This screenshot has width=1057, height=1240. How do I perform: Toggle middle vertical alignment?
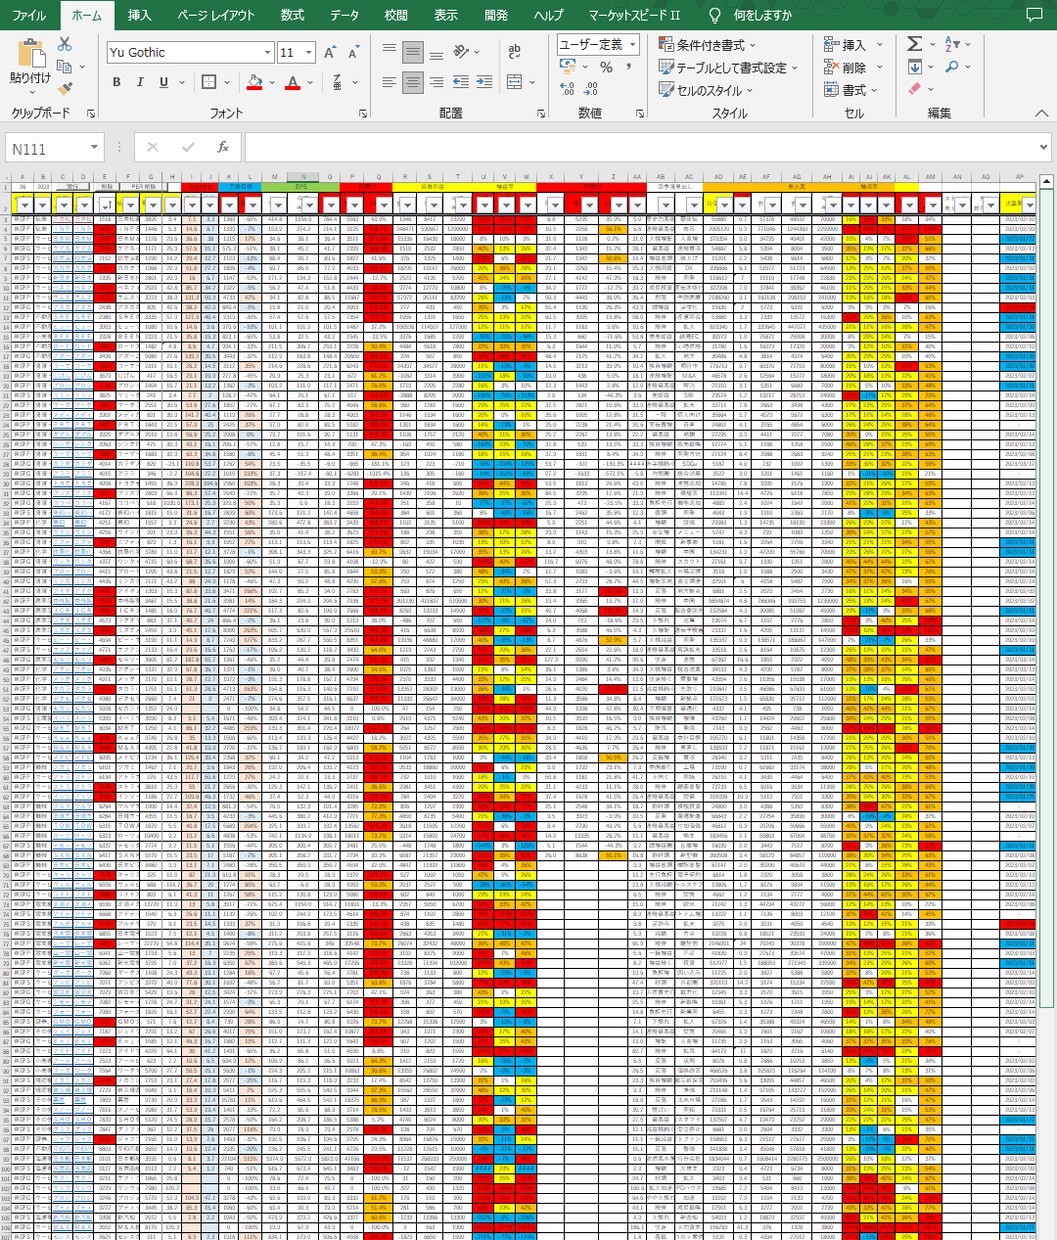pyautogui.click(x=413, y=51)
